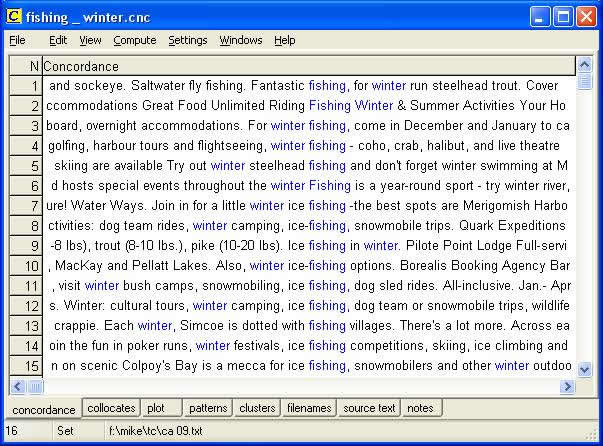603x446 pixels.
Task: Open the Windows menu
Action: (241, 40)
